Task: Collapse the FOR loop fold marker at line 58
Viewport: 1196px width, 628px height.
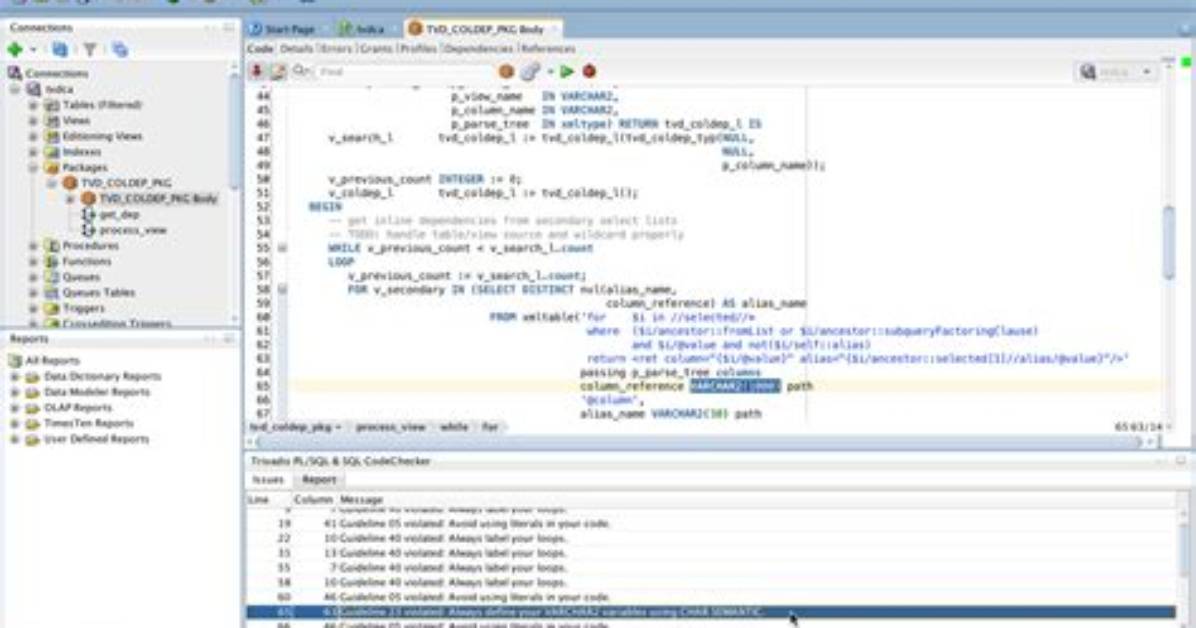Action: pos(282,289)
